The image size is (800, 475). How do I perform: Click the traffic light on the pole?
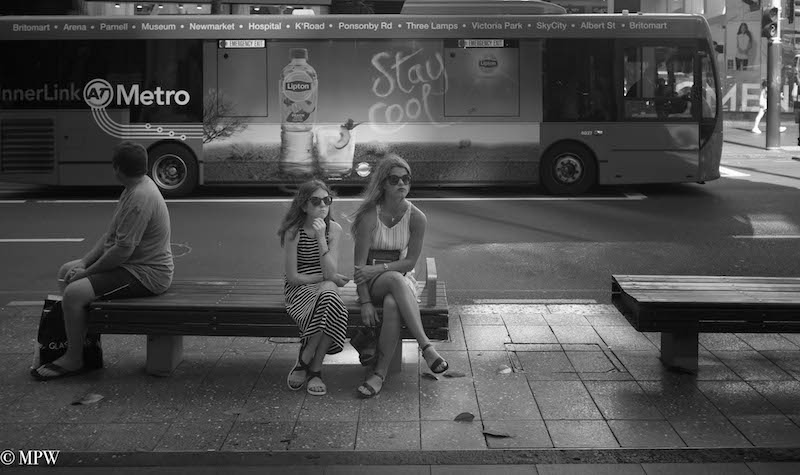769,22
